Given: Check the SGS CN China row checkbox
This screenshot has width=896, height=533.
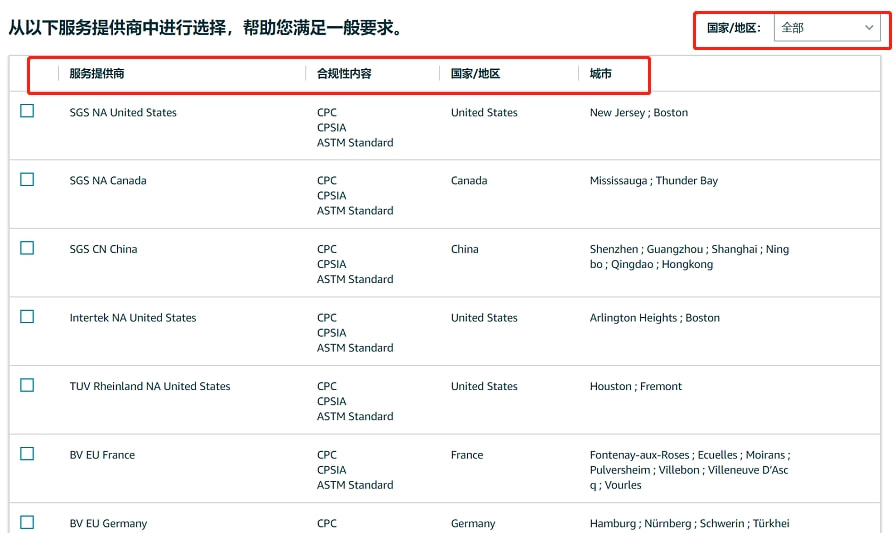Looking at the screenshot, I should click(x=27, y=248).
